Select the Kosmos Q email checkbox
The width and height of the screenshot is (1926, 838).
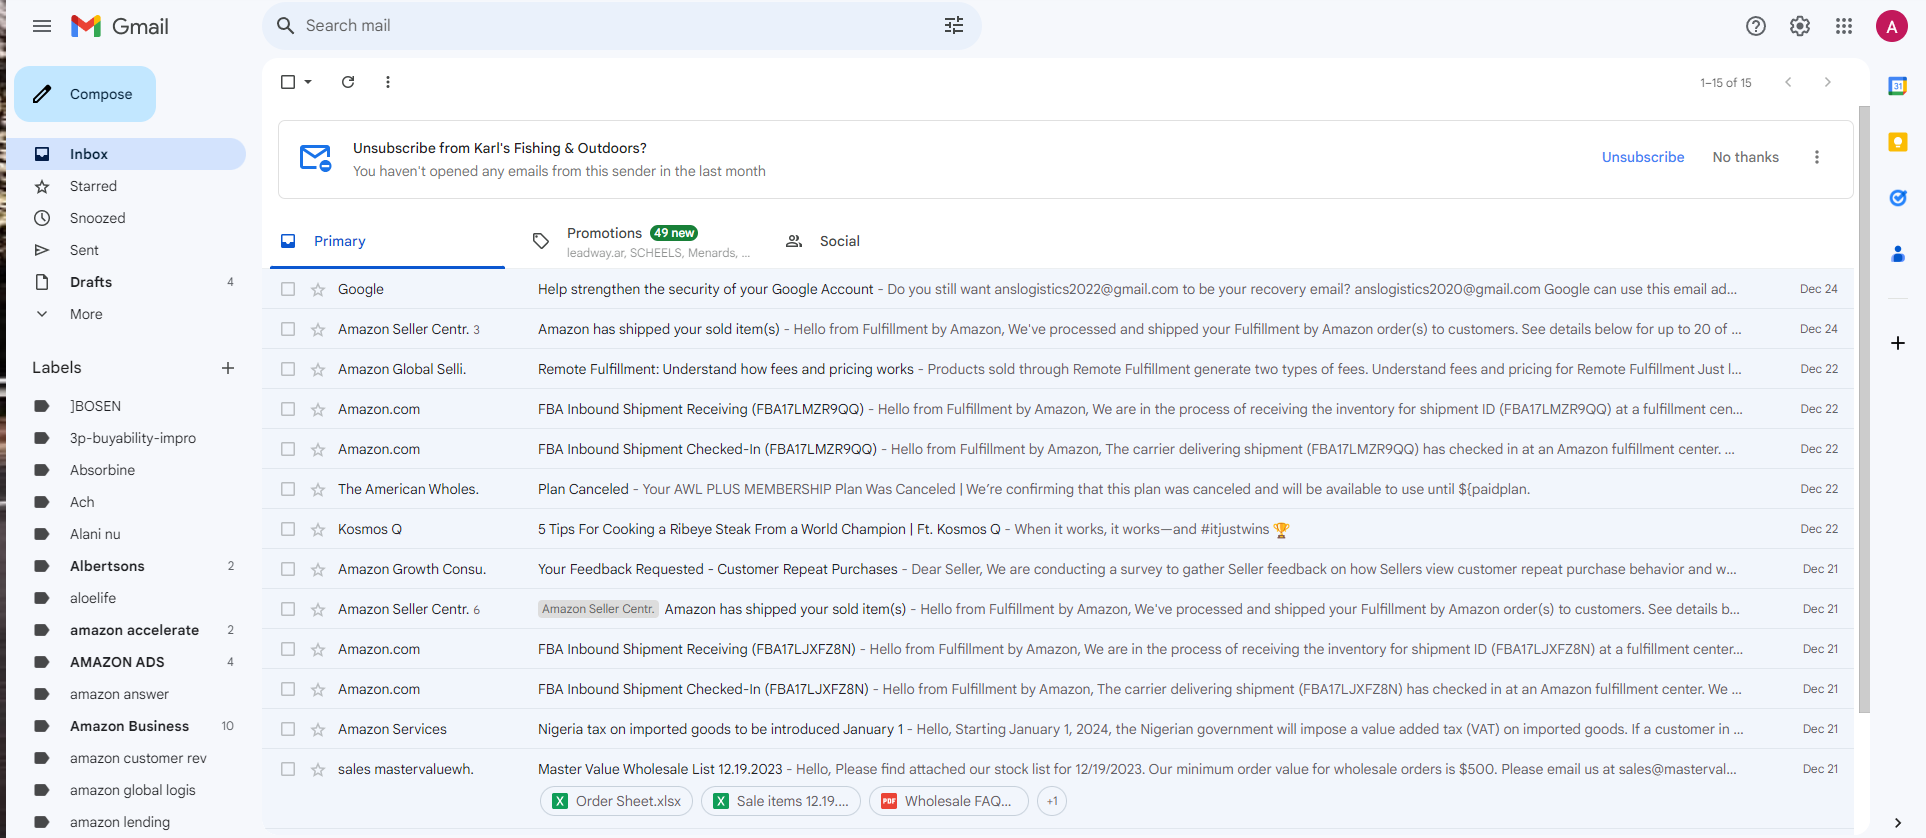pos(288,529)
